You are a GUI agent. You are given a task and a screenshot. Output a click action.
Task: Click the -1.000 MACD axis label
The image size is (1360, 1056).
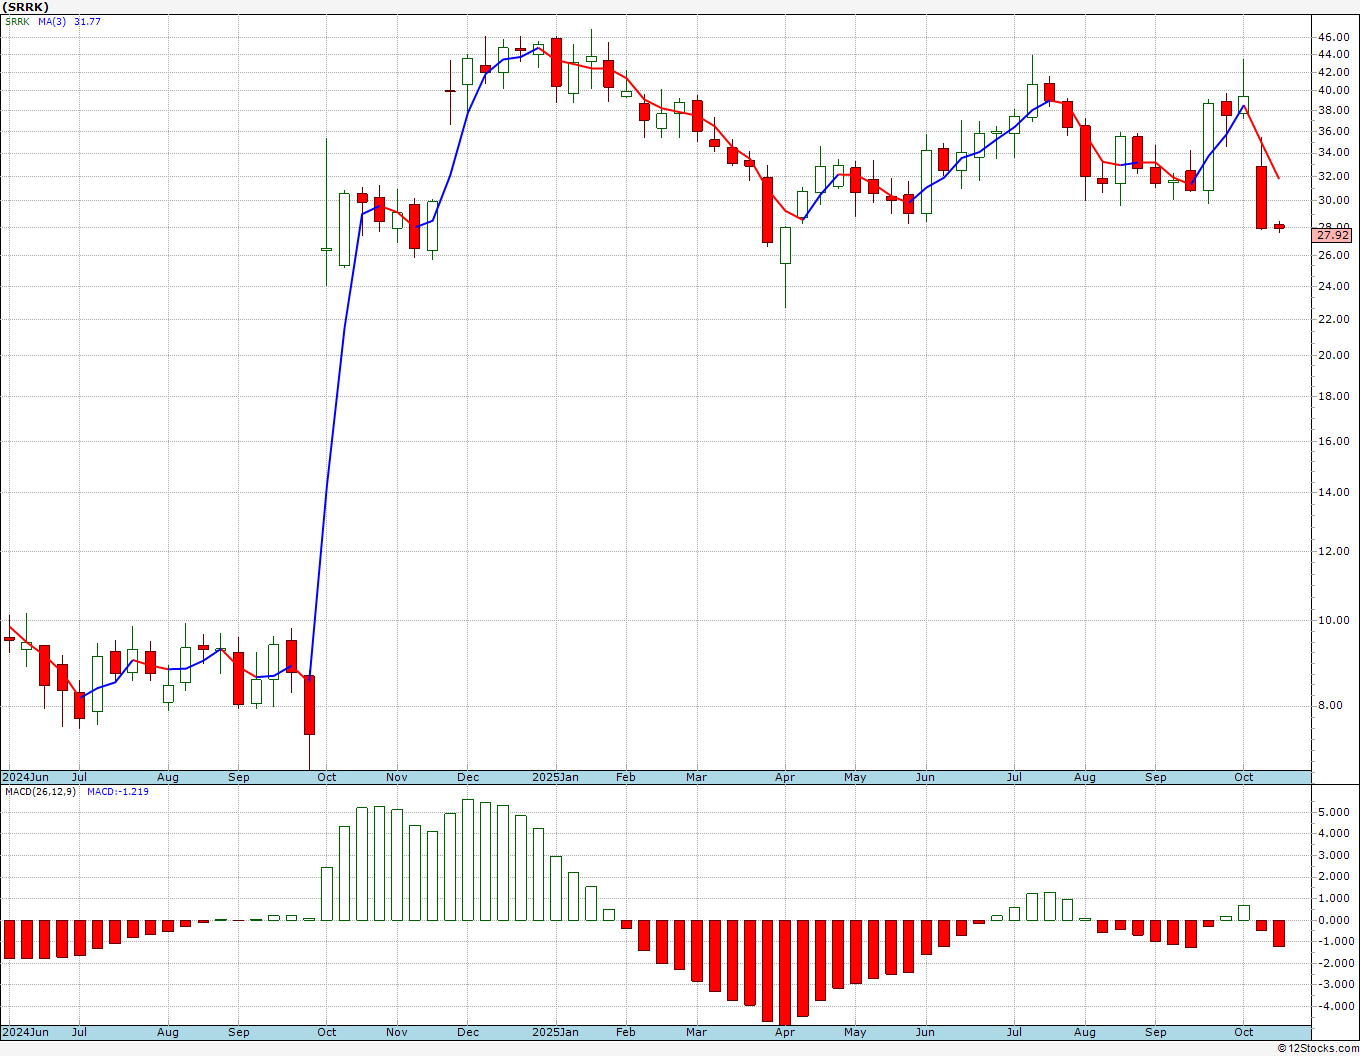(x=1334, y=942)
